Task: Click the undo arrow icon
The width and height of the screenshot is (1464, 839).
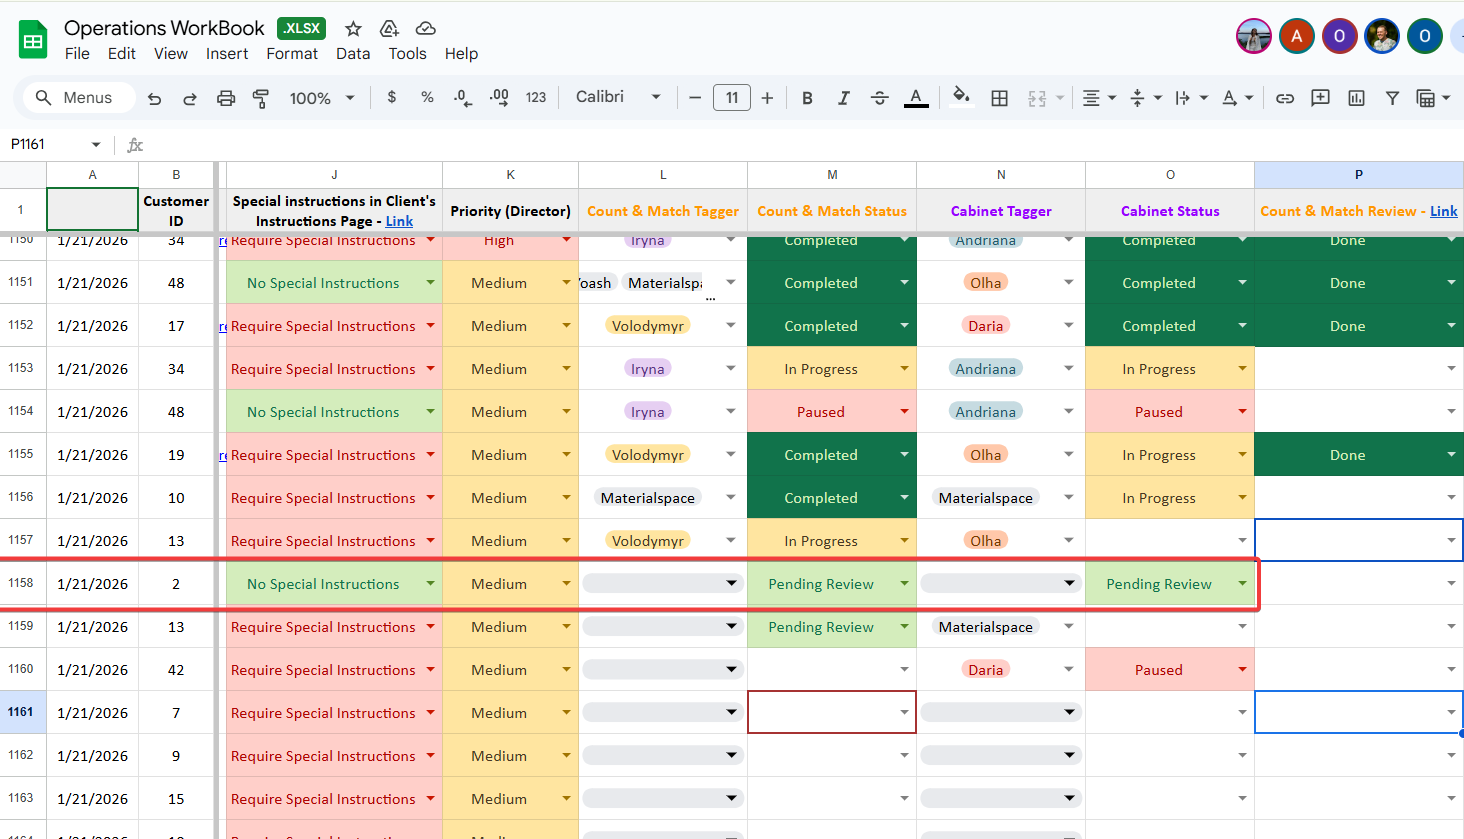Action: pos(154,98)
